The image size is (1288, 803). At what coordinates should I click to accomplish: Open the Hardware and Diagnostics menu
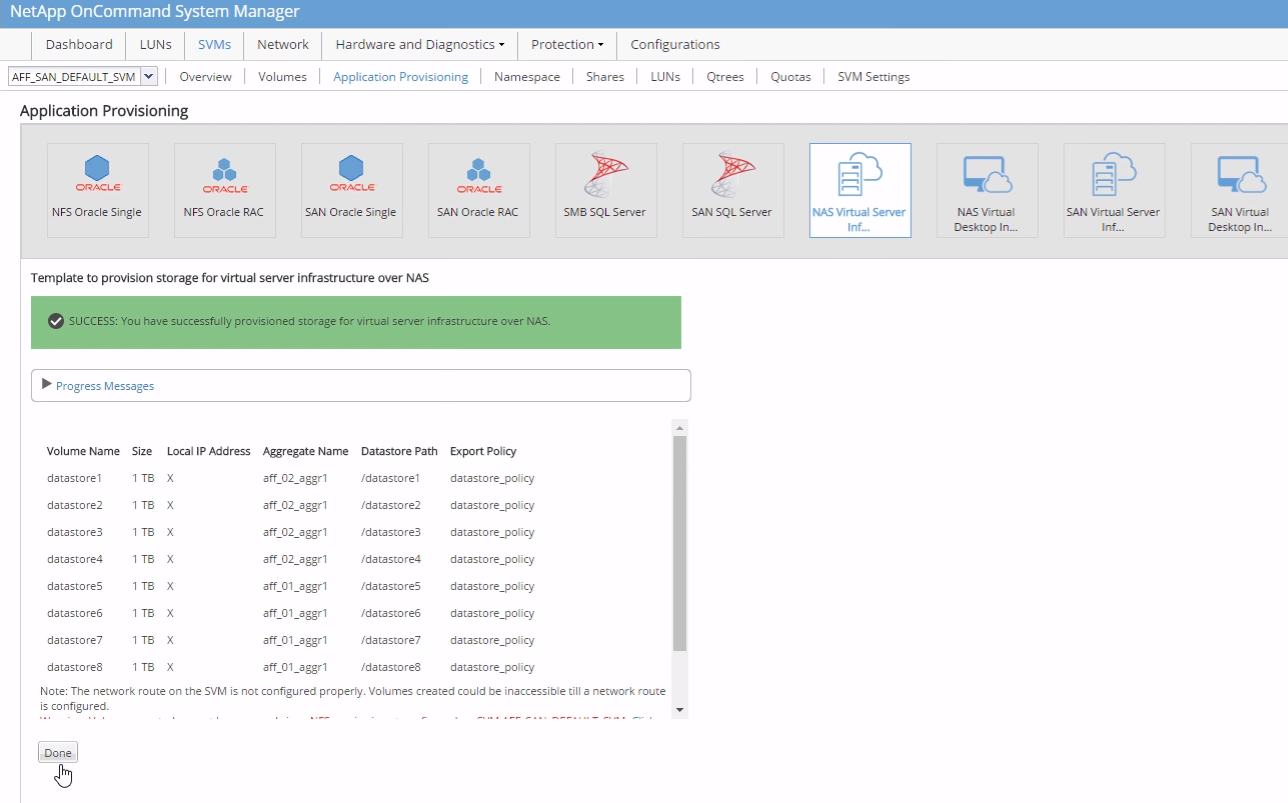click(420, 44)
